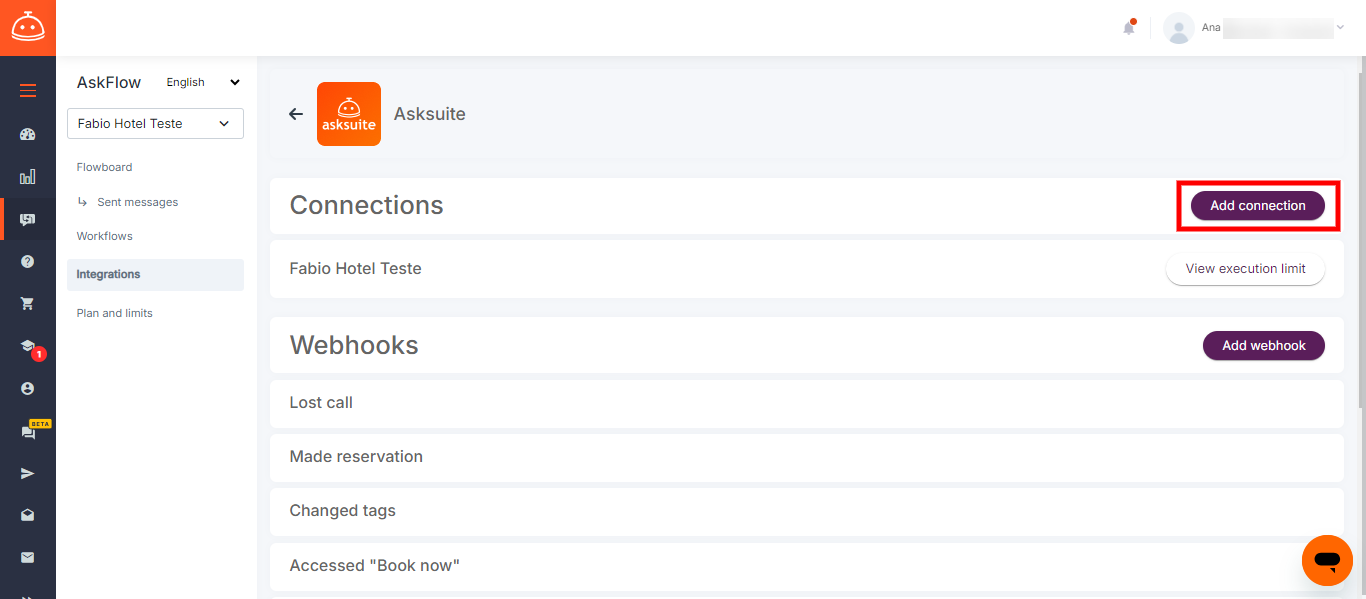Open the Fabio Hotel Teste hotel selector
The image size is (1366, 599).
click(x=155, y=124)
